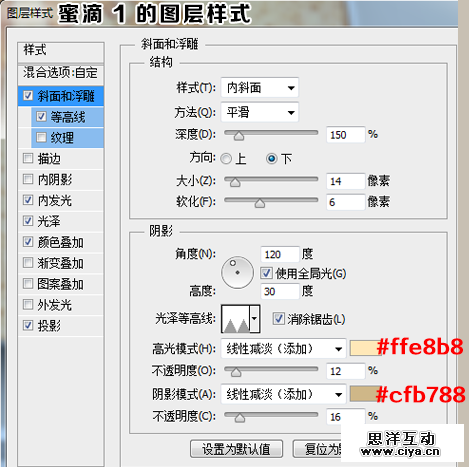This screenshot has height=467, width=469.
Task: Click the 设置为默认值 button
Action: point(236,449)
